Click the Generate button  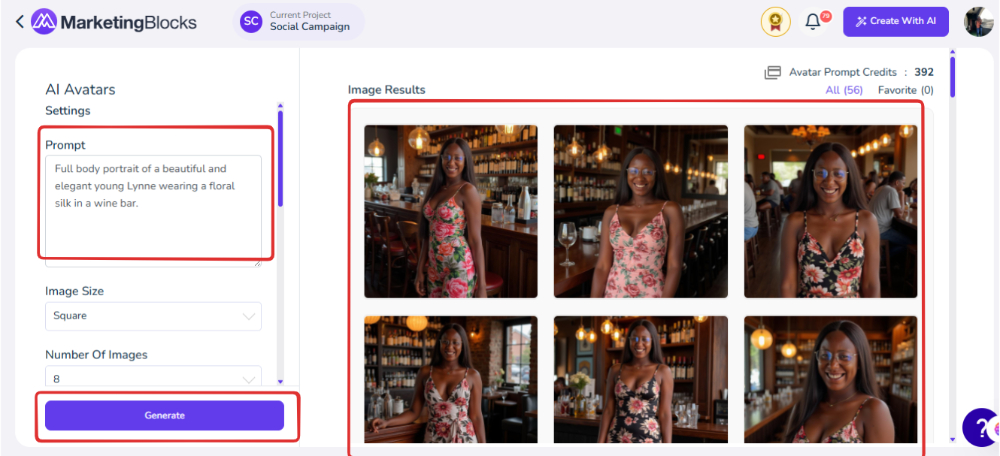(x=164, y=415)
